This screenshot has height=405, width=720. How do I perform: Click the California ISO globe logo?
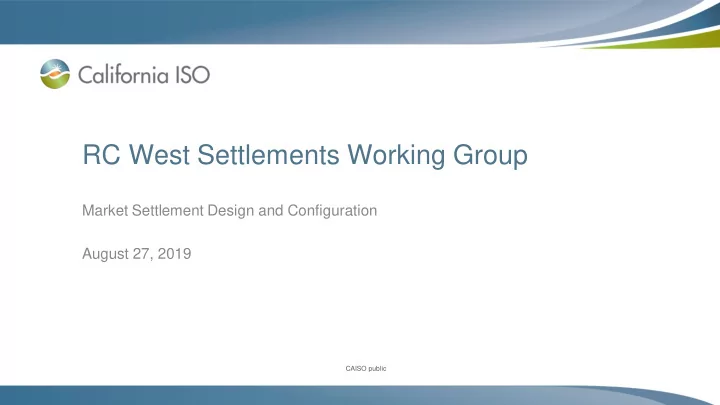[x=55, y=74]
